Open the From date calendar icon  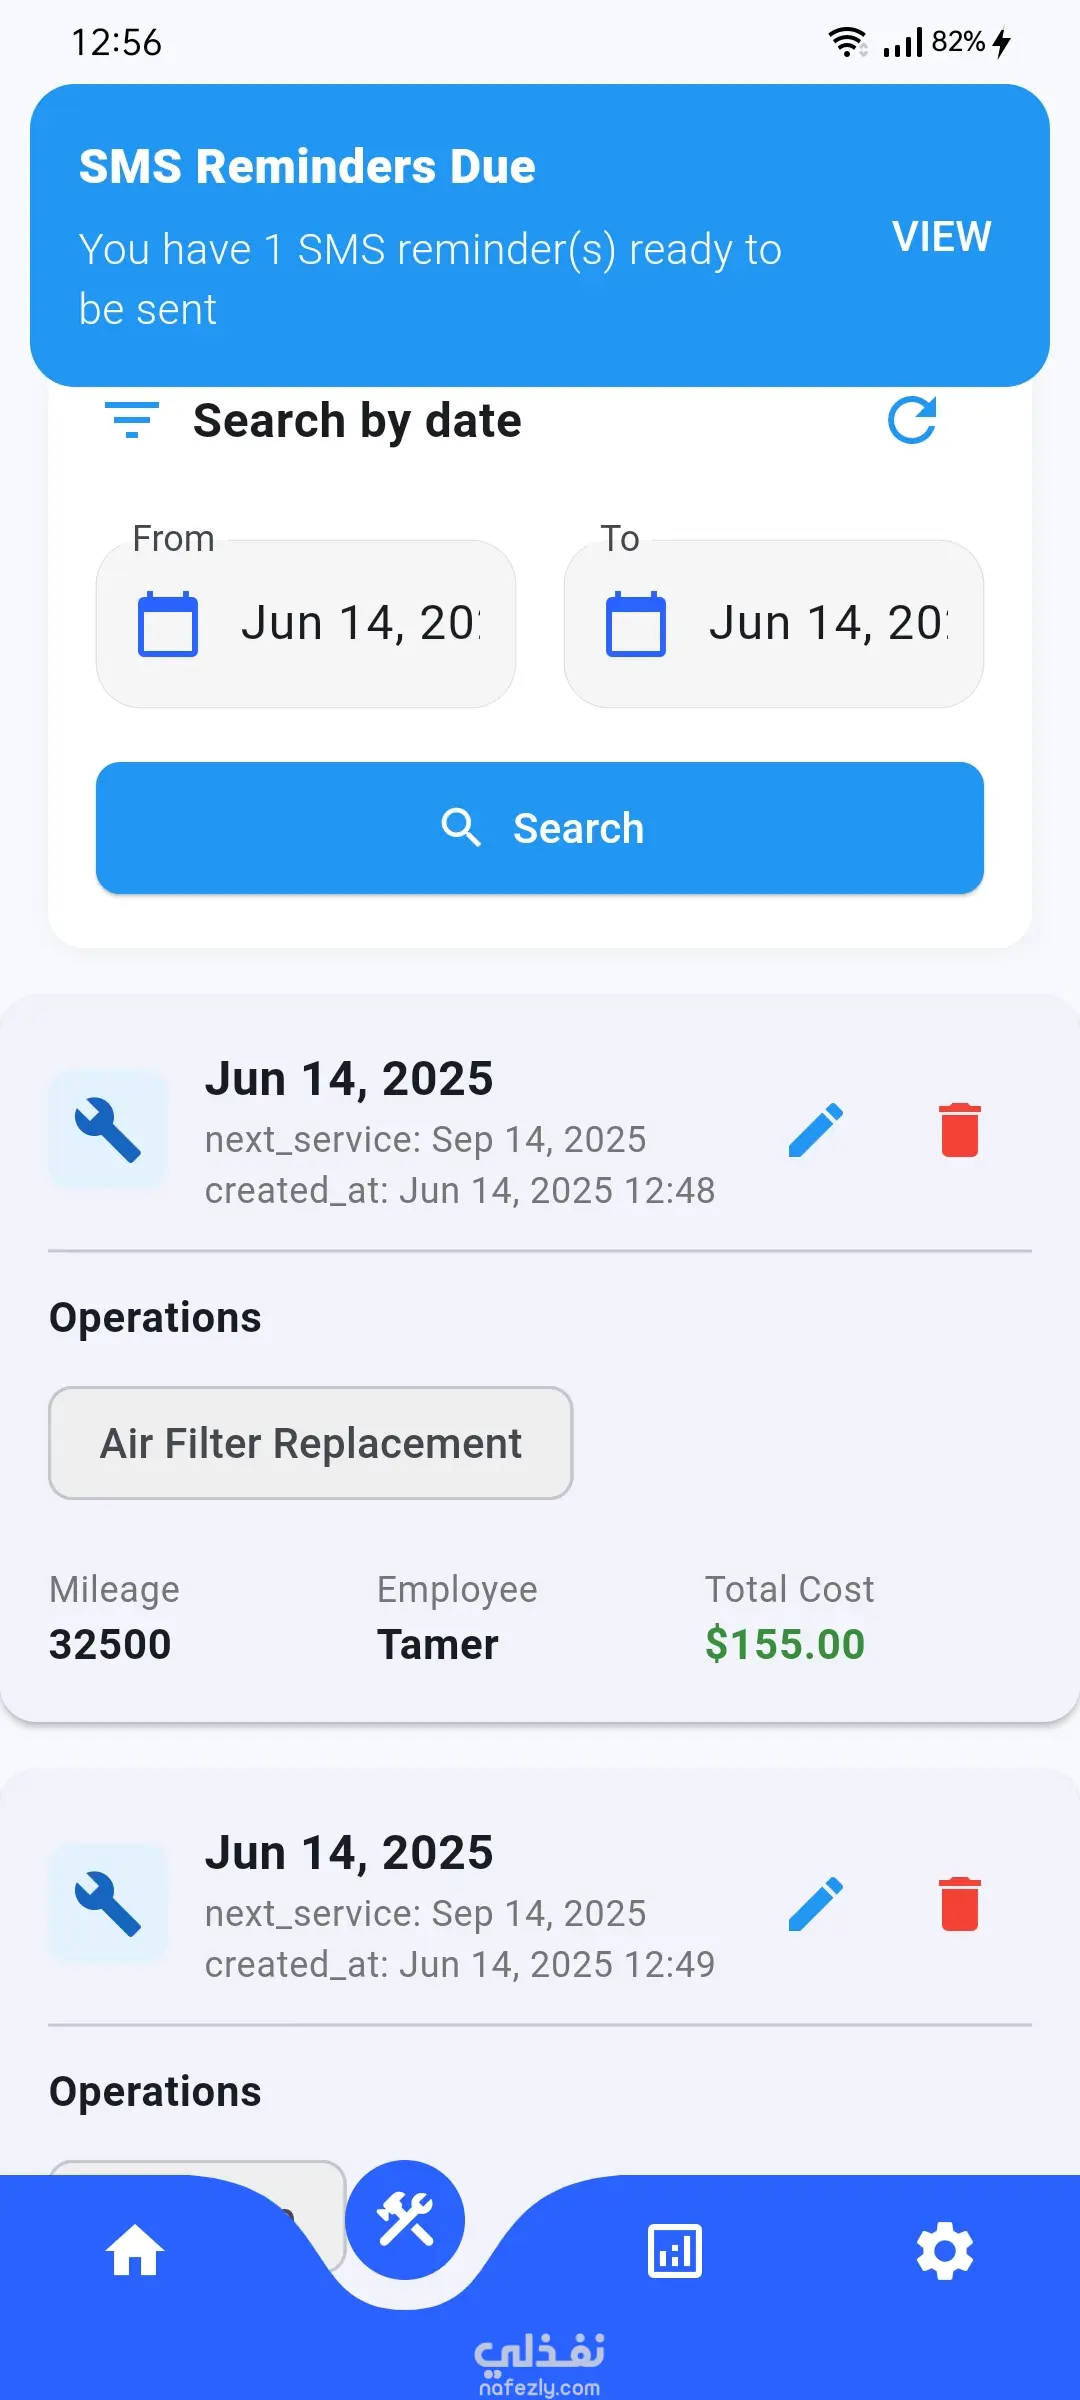(168, 624)
